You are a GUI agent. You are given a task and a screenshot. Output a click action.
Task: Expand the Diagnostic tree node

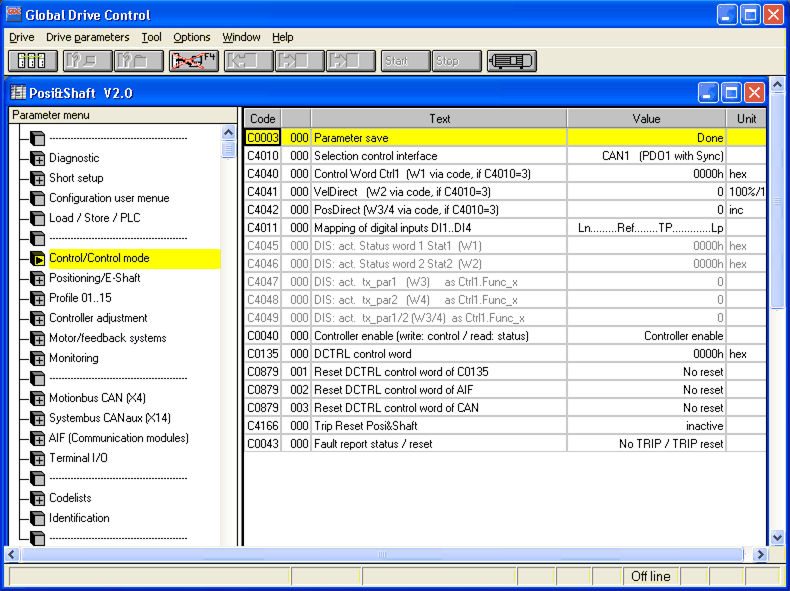[x=37, y=158]
